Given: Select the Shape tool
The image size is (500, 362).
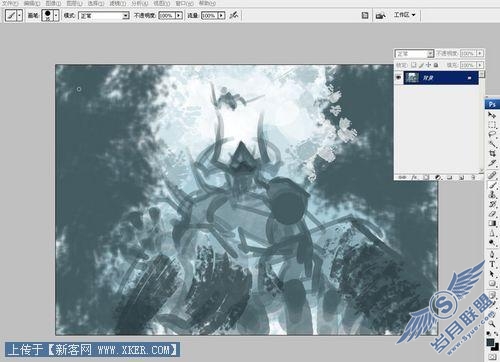Looking at the screenshot, I should click(492, 283).
